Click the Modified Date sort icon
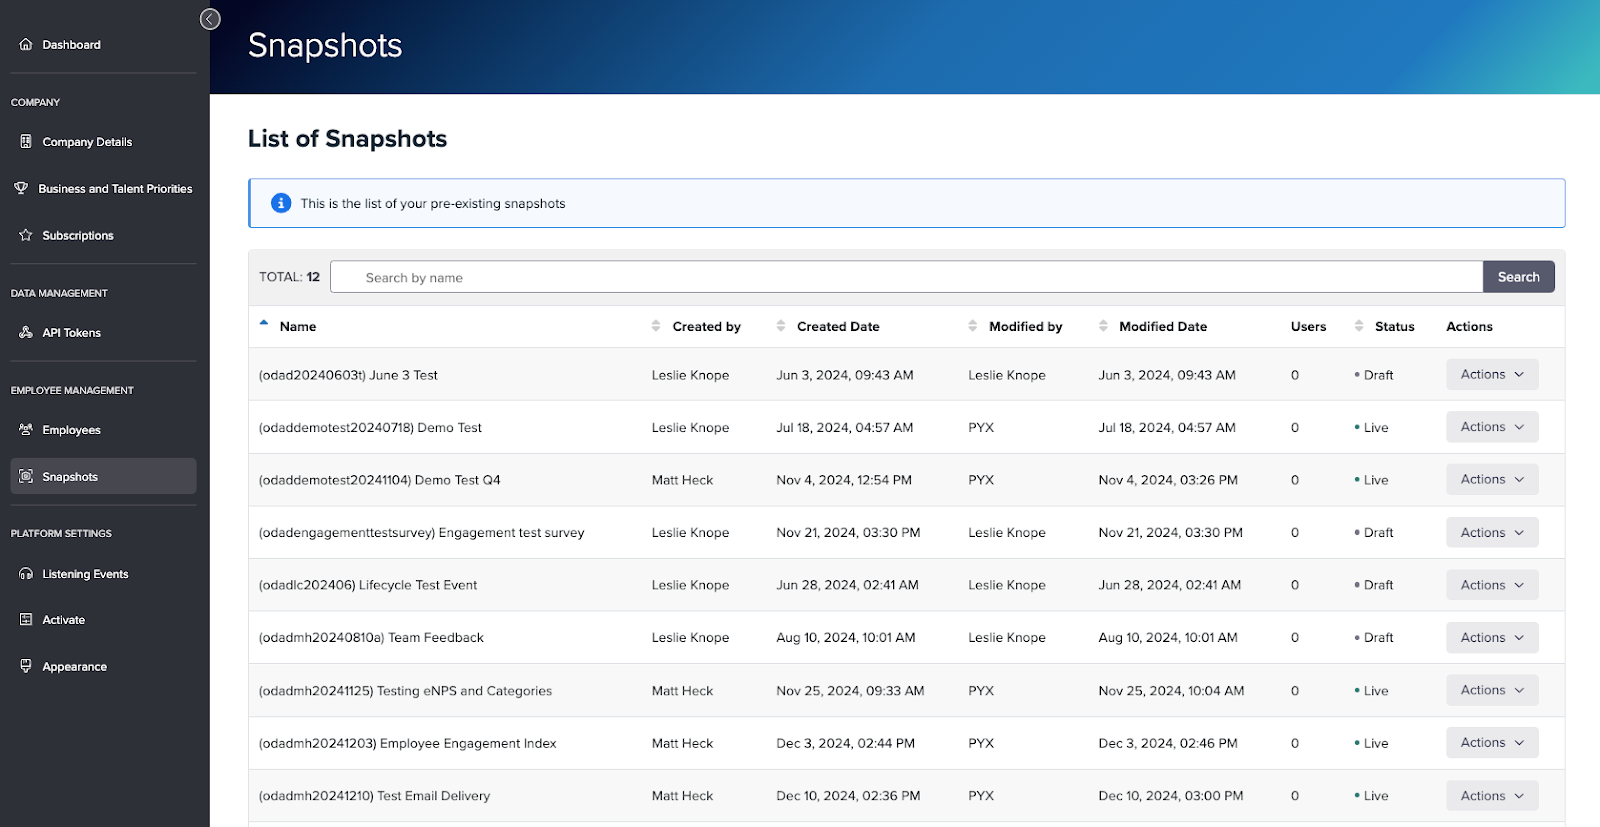The image size is (1600, 827). [1103, 326]
